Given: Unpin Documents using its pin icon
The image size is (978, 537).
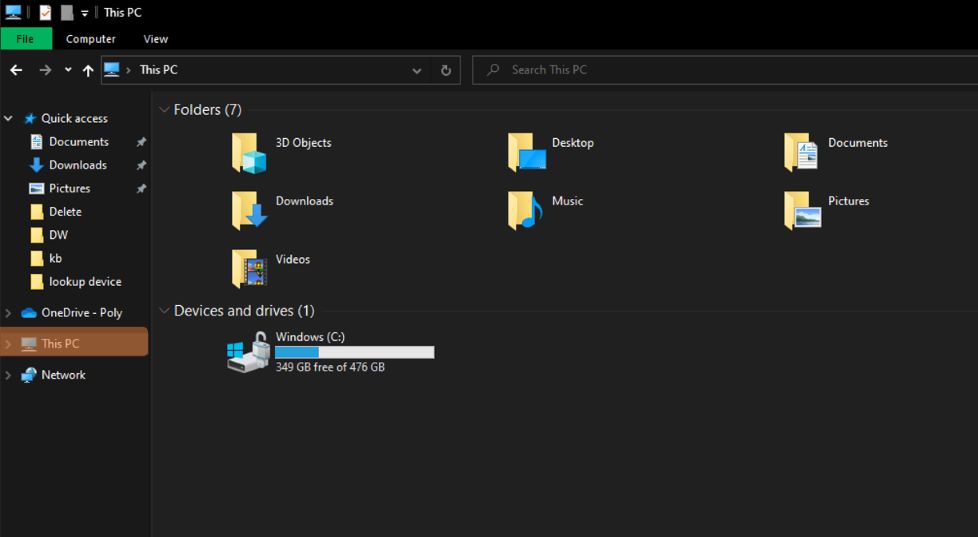Looking at the screenshot, I should pos(142,142).
